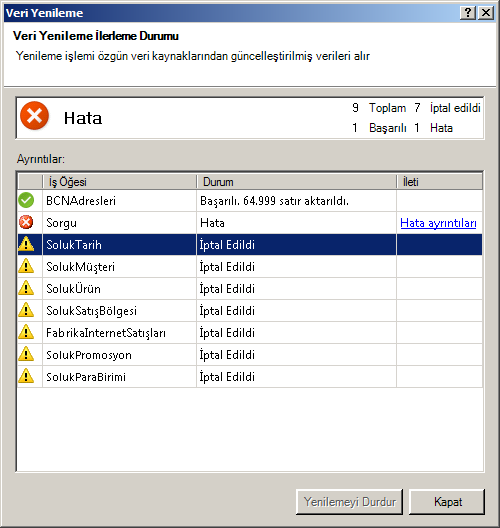Viewport: 500px width, 528px height.
Task: Click the 'Toplam' summary label
Action: [388, 108]
